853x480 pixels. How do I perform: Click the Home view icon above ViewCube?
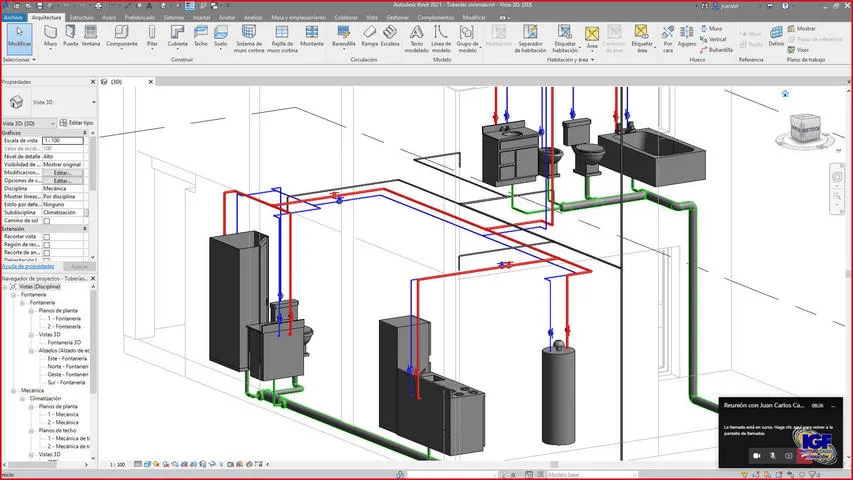tap(785, 94)
